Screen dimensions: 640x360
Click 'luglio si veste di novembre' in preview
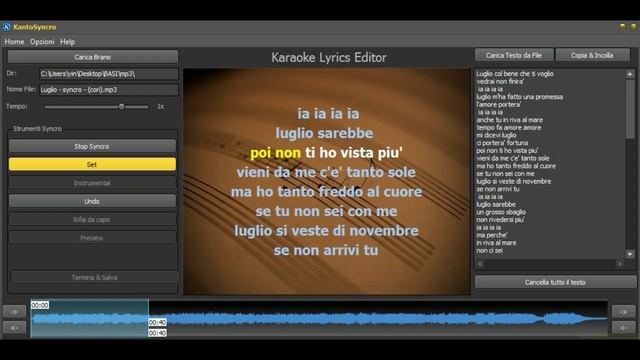tap(326, 231)
